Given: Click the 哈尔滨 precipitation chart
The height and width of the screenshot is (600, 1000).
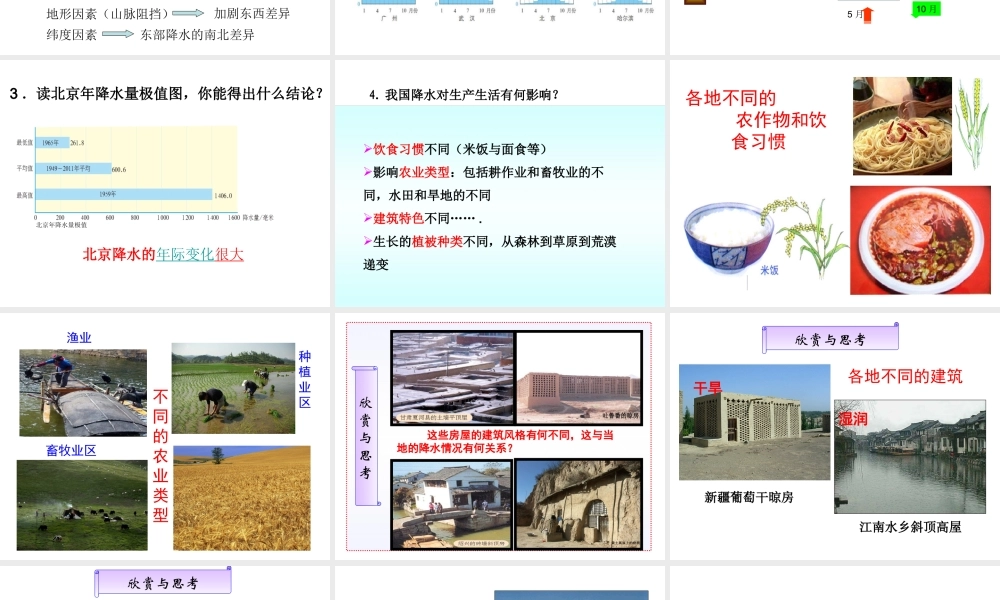Looking at the screenshot, I should pos(625,9).
